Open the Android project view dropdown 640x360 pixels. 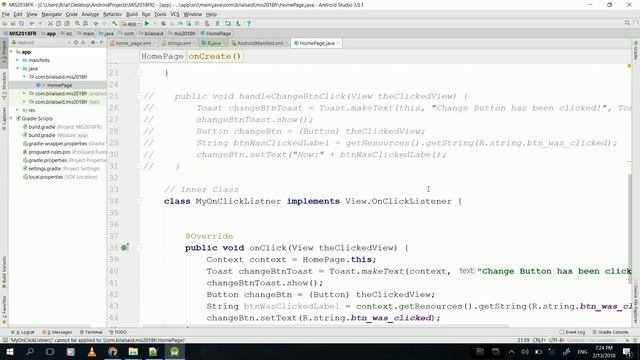(41, 42)
